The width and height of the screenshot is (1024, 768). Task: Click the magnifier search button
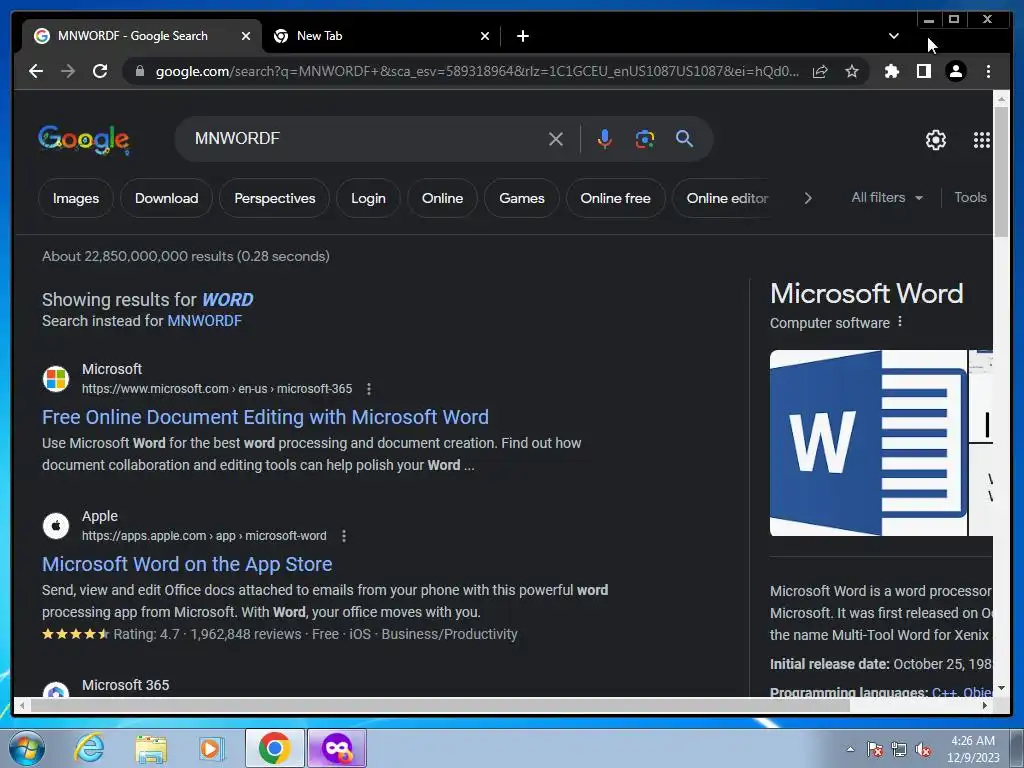pyautogui.click(x=684, y=138)
